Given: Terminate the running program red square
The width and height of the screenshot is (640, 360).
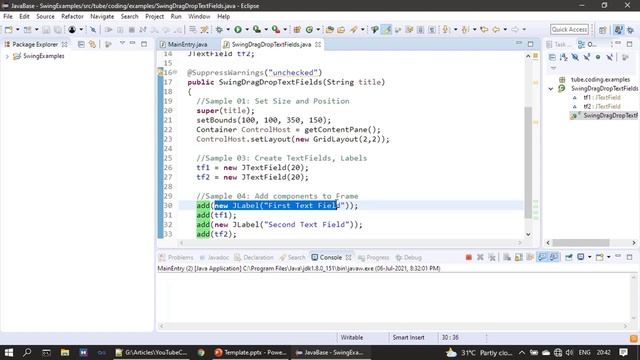Looking at the screenshot, I should click(469, 257).
